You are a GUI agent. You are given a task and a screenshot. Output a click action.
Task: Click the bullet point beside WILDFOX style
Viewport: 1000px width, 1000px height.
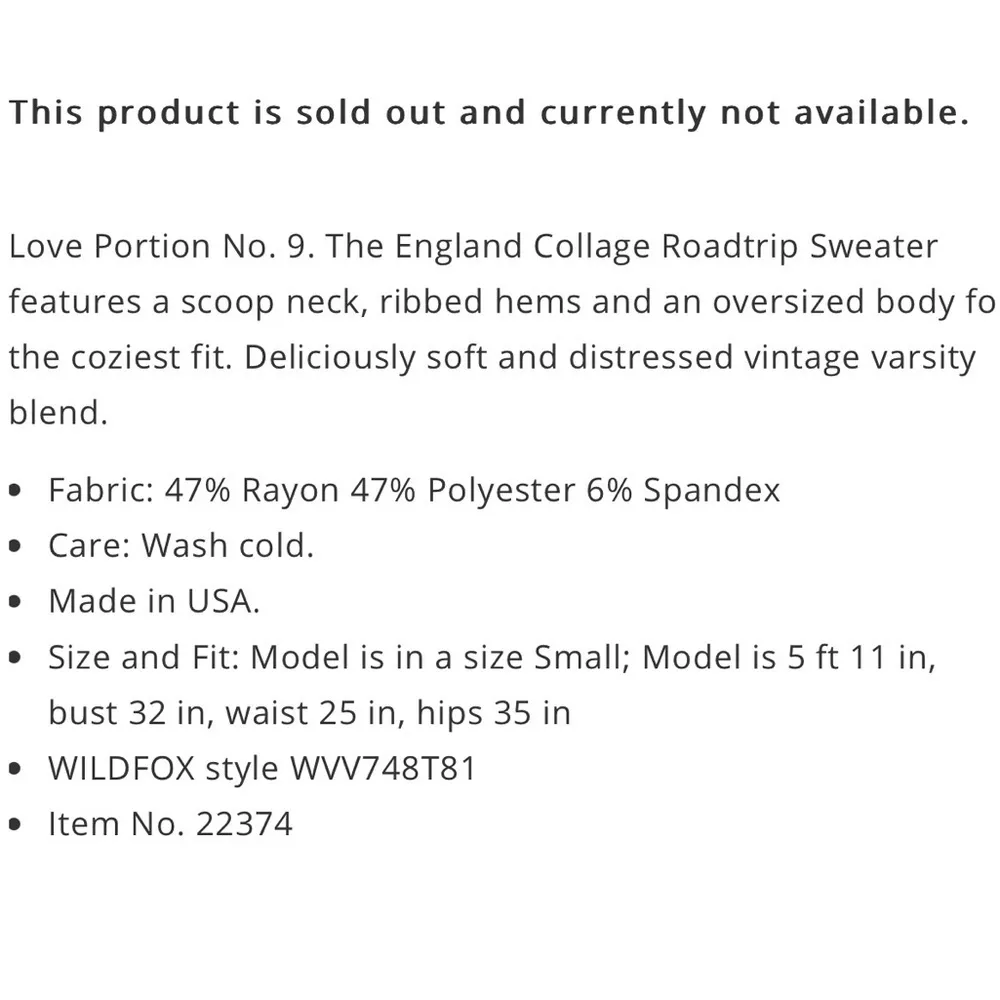[x=15, y=770]
